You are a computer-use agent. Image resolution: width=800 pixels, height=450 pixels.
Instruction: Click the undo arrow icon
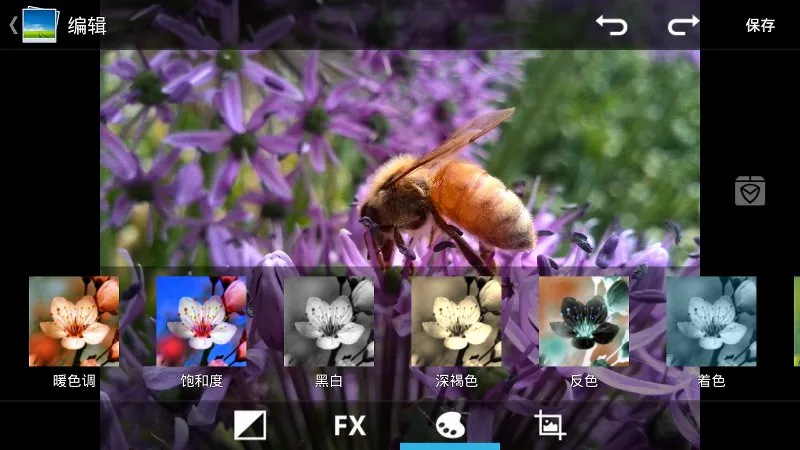[x=611, y=25]
